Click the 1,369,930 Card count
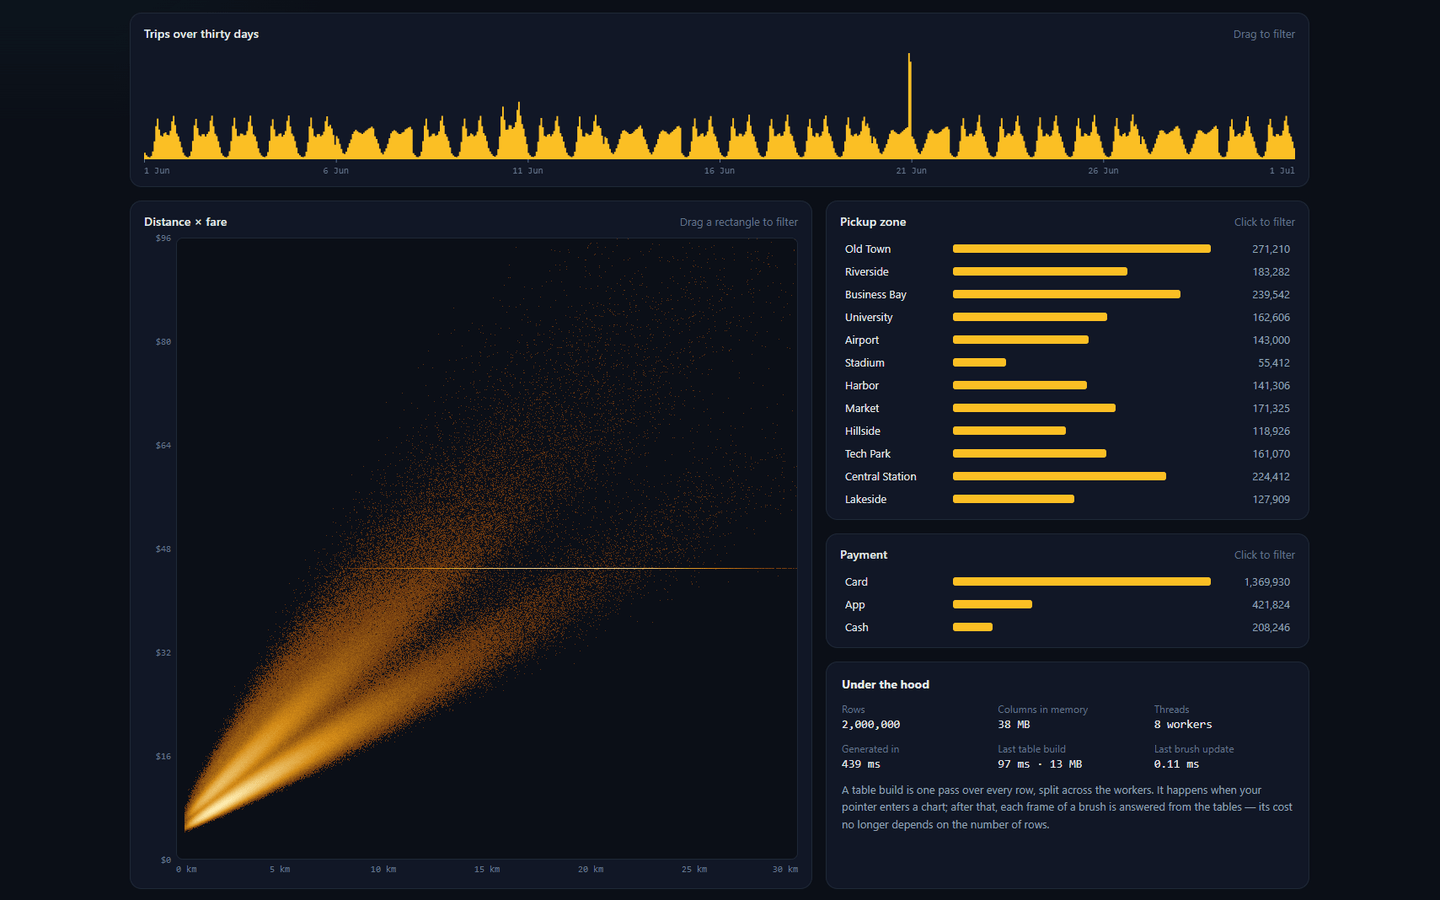The width and height of the screenshot is (1440, 900). (x=1267, y=582)
